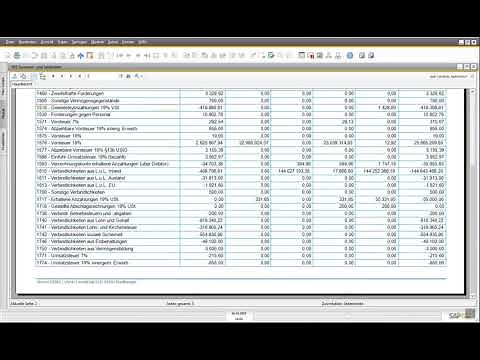Image resolution: width=480 pixels, height=360 pixels.
Task: Open the Bearbeiten menu
Action: pyautogui.click(x=27, y=42)
